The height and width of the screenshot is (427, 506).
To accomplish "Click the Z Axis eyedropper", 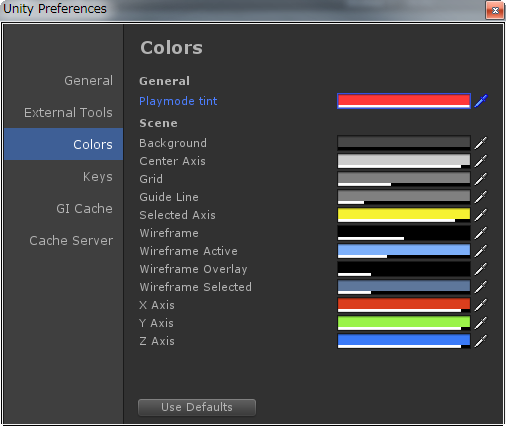I will pos(481,341).
